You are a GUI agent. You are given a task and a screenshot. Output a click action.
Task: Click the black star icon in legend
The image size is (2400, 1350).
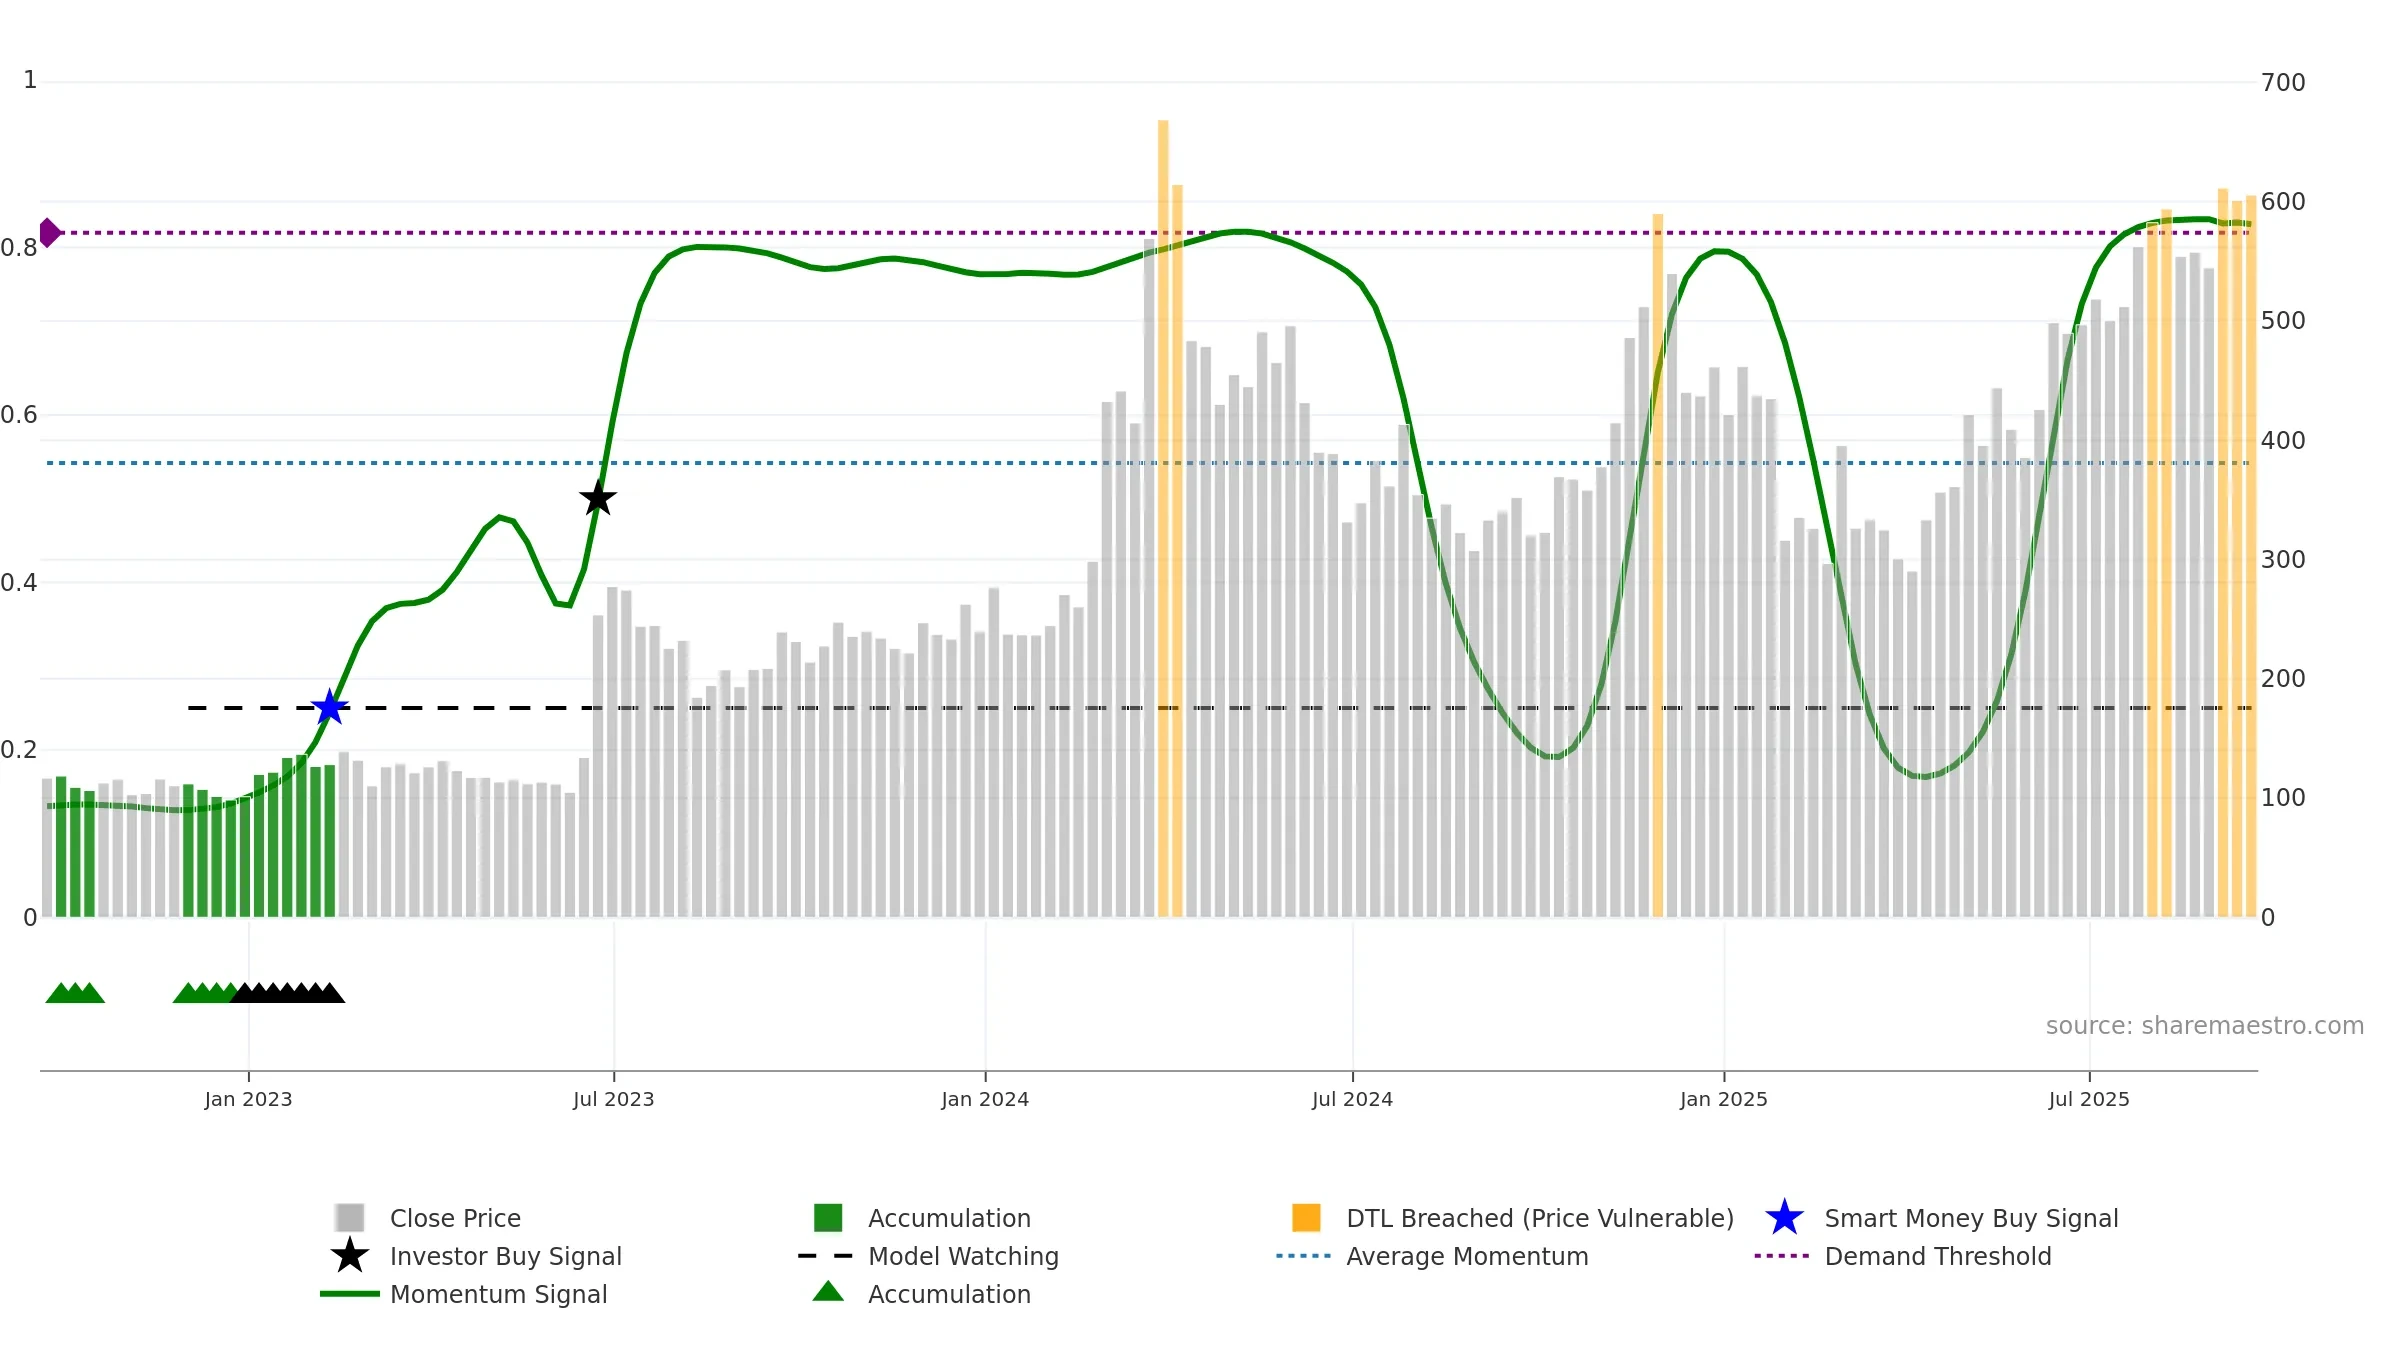click(x=350, y=1256)
